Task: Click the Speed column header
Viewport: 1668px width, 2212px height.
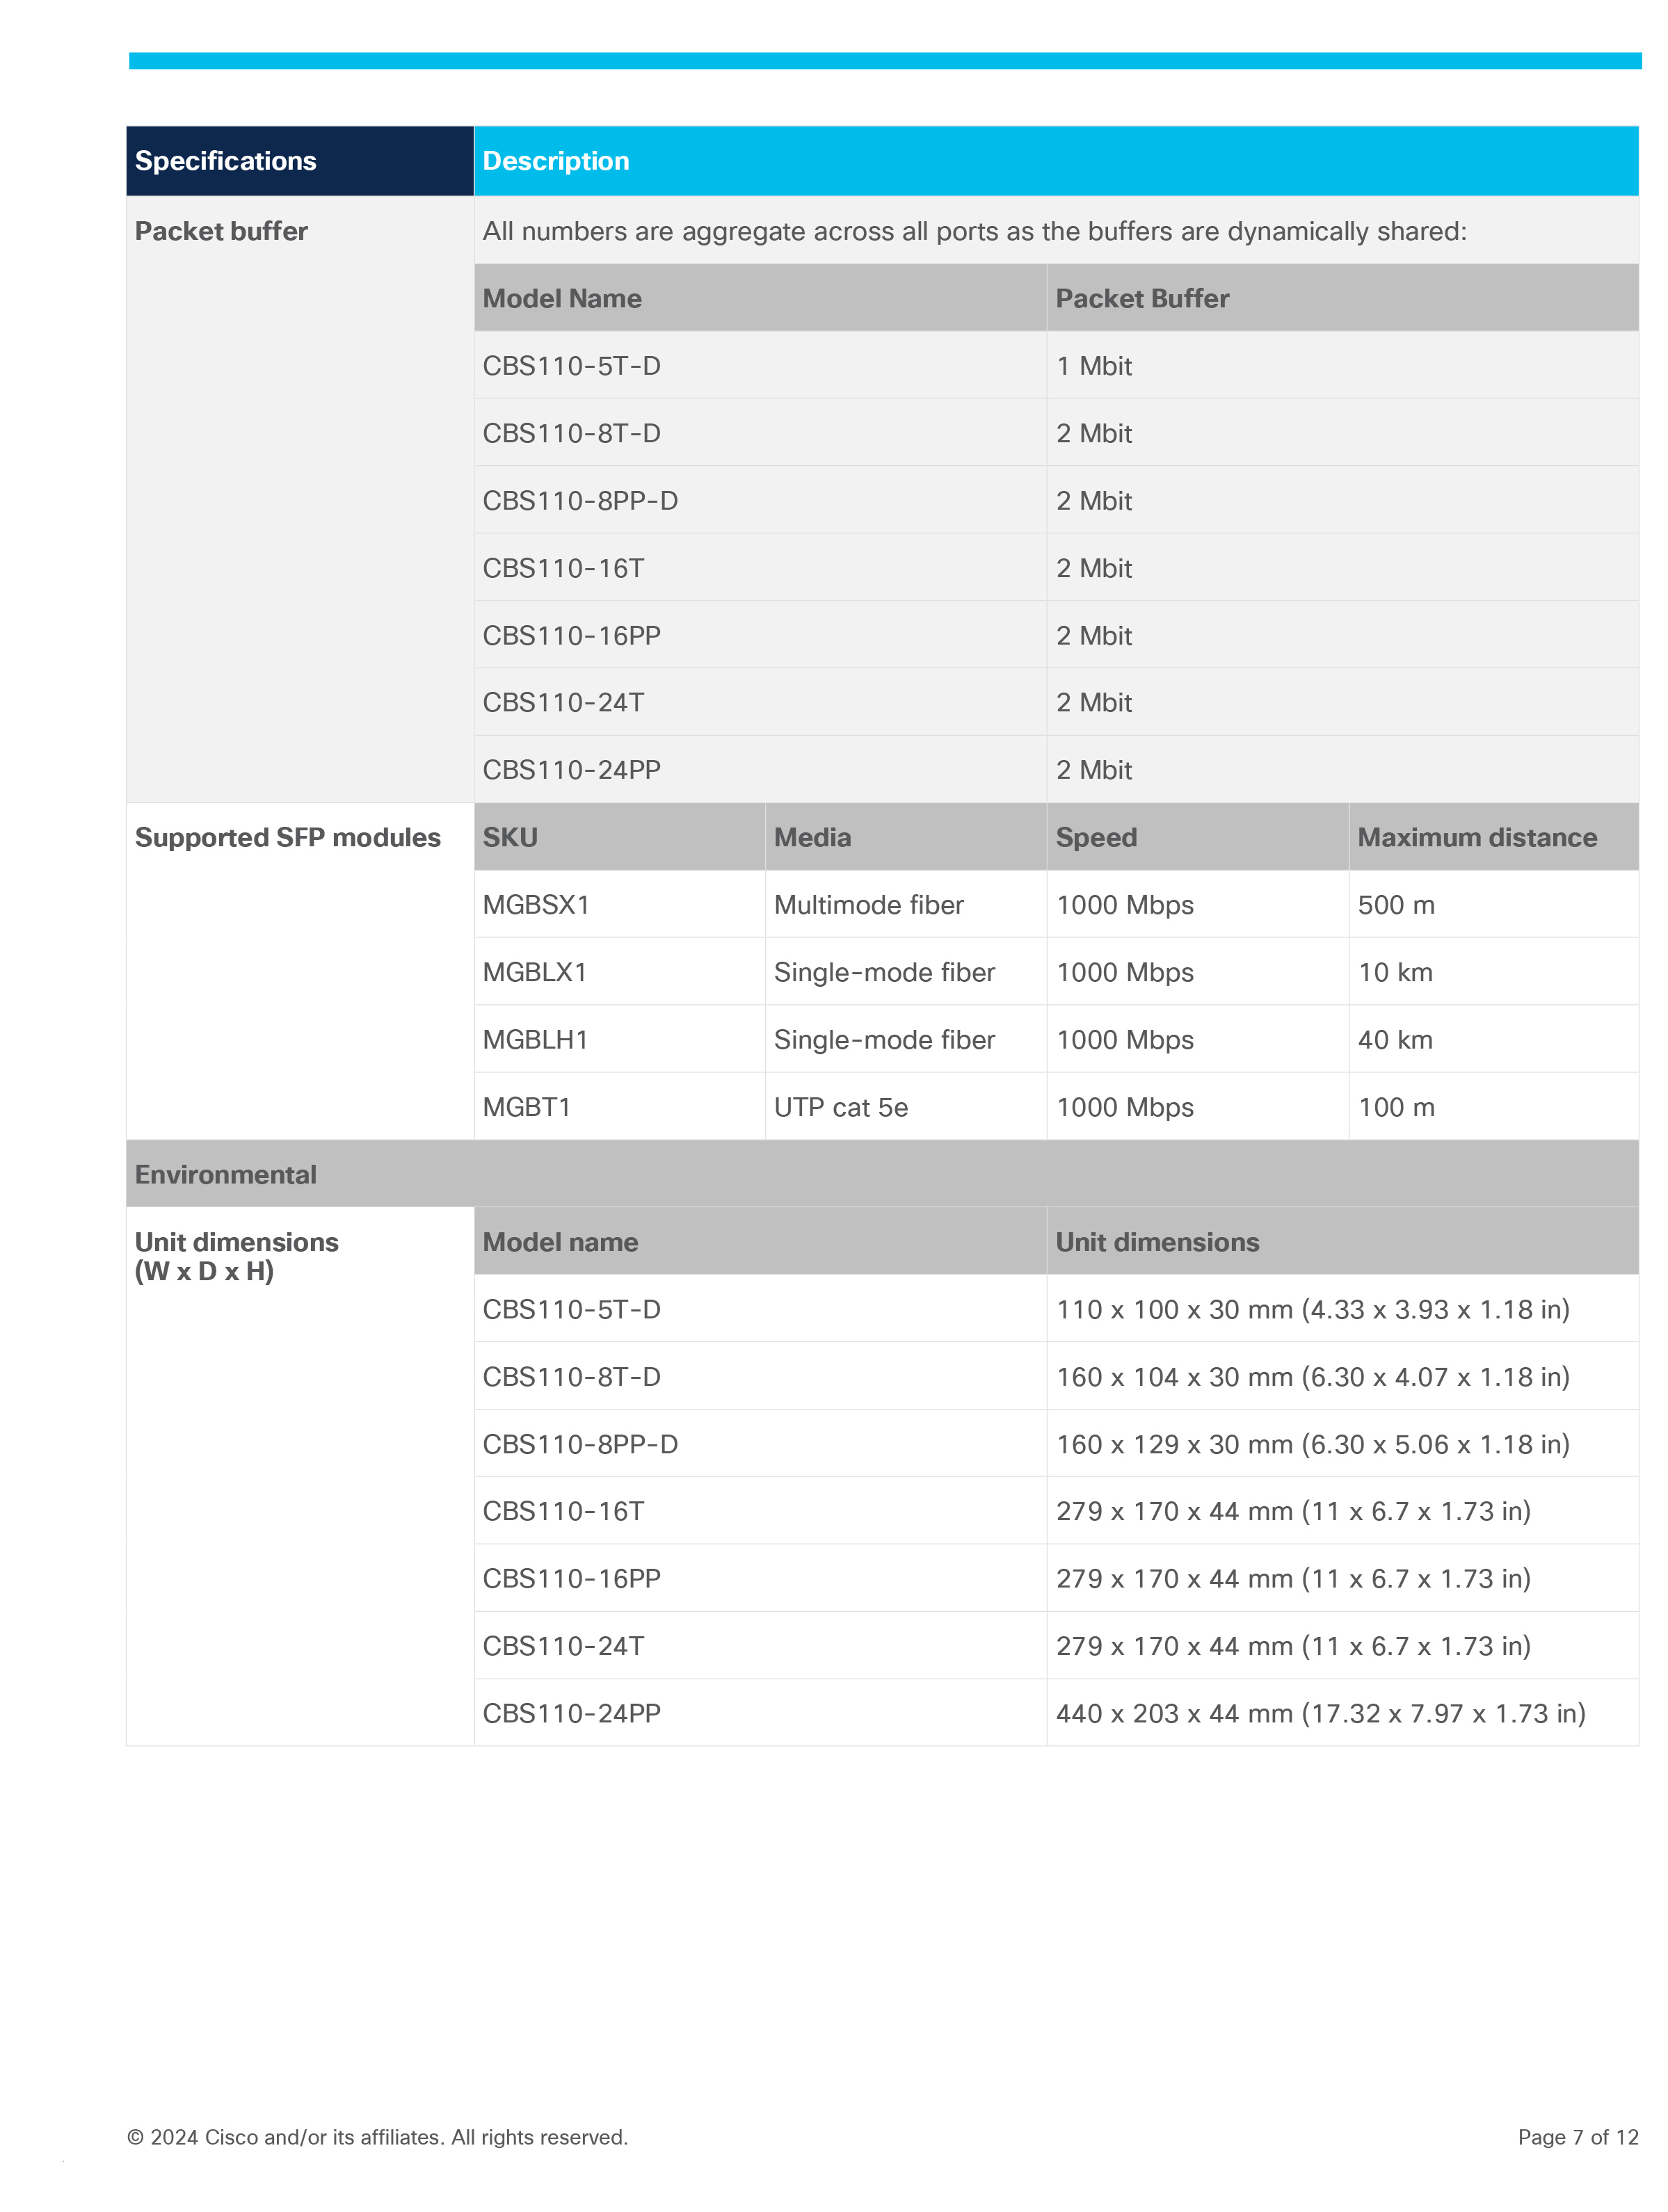Action: point(1096,837)
